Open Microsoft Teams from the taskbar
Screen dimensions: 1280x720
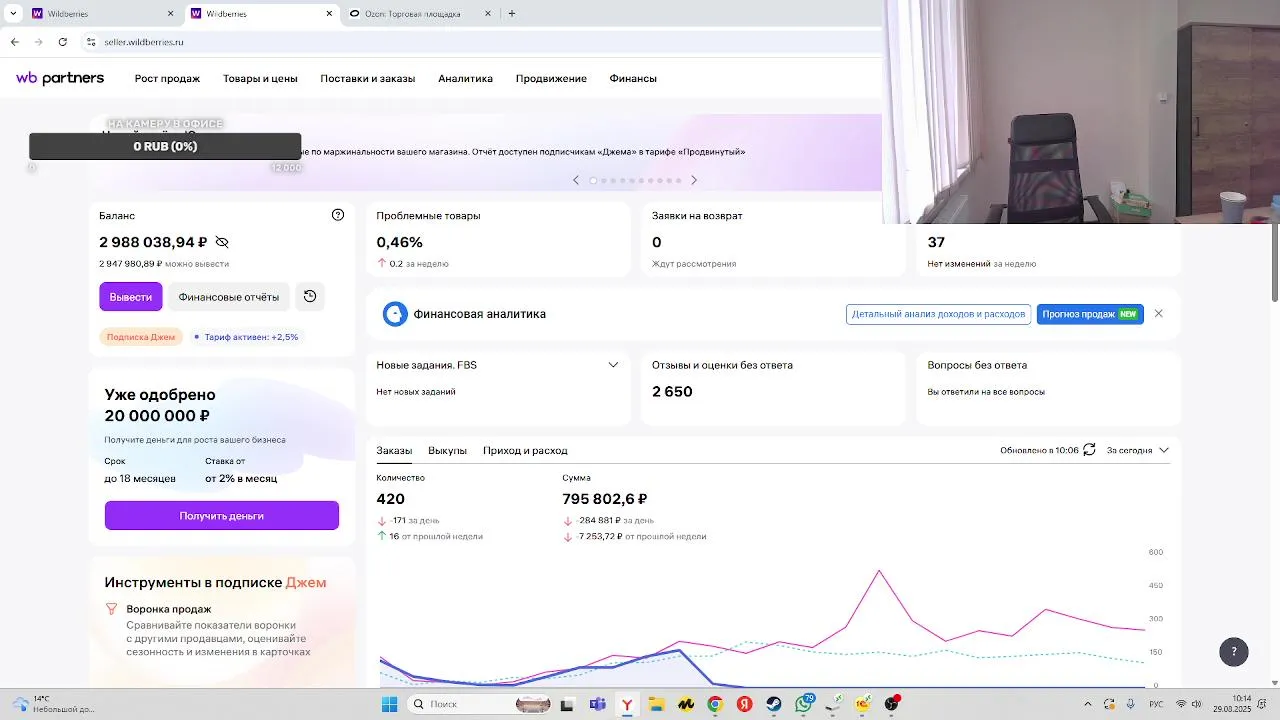click(597, 704)
